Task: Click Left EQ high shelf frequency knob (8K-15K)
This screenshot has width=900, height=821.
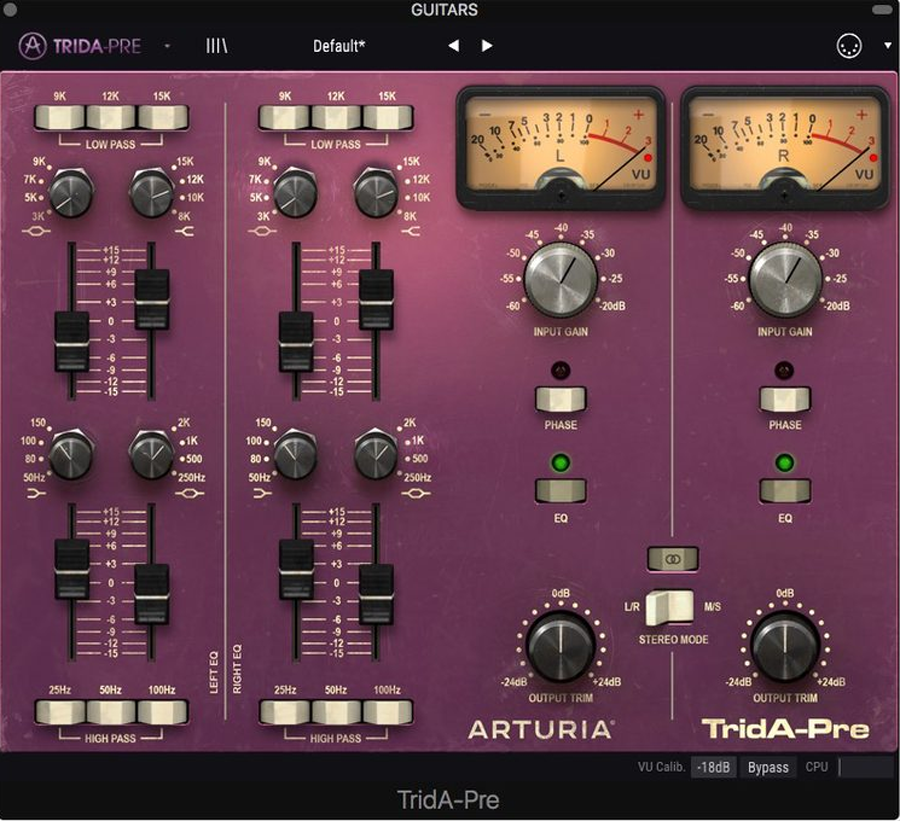Action: [152, 192]
